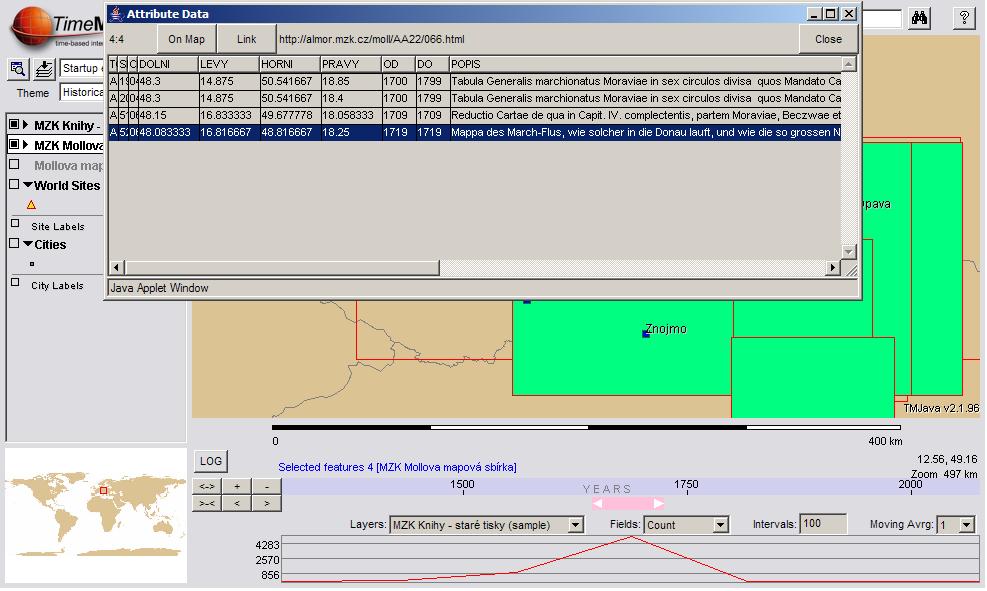
Task: Click the timeline step back < button
Action: coord(237,503)
